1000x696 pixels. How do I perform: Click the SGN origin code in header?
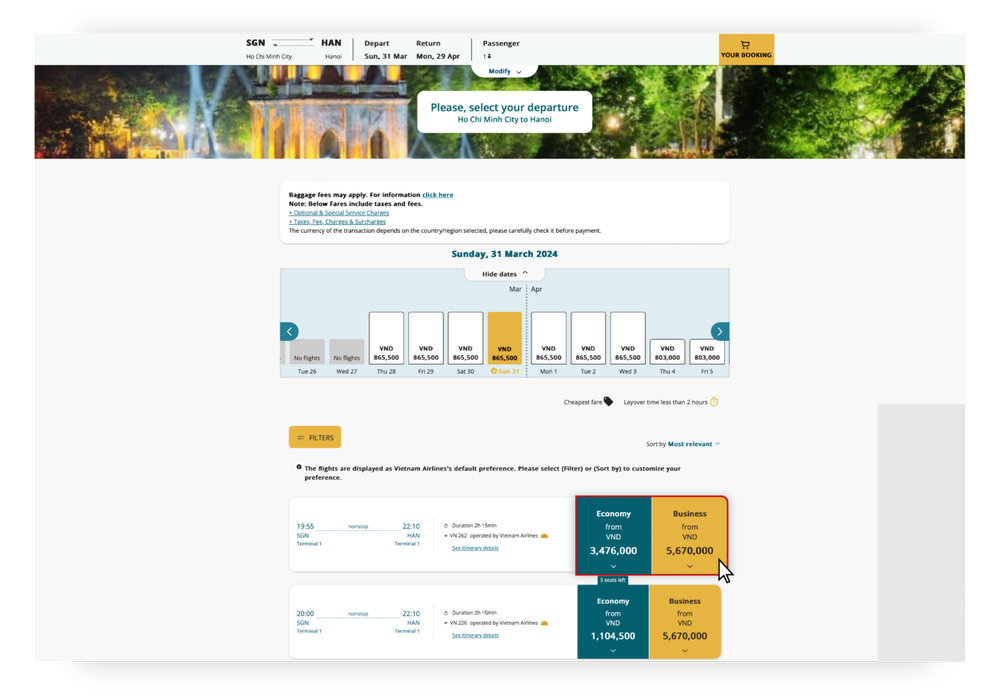point(255,43)
